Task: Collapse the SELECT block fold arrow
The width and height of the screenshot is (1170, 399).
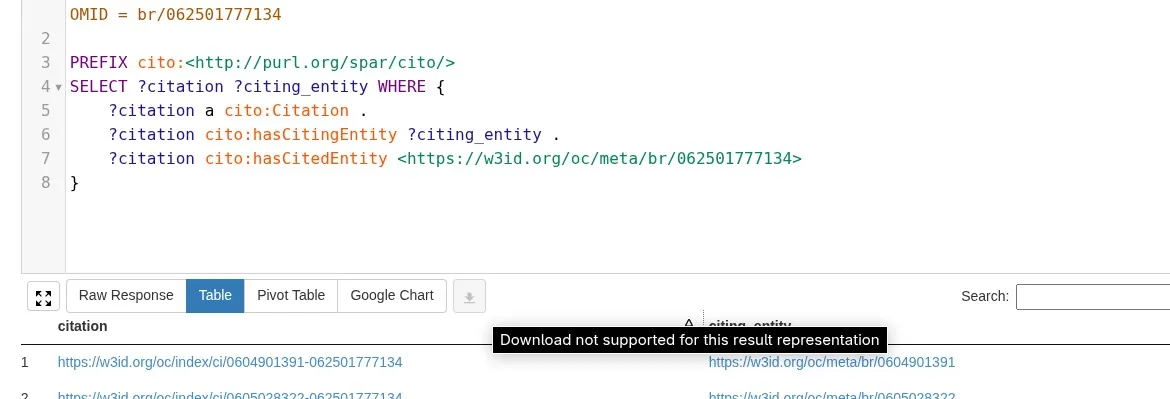Action: coord(59,87)
